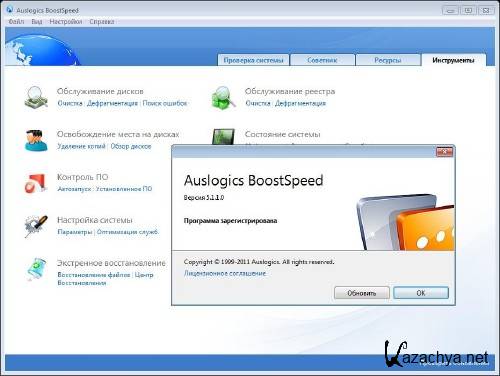Screen dimensions: 500x376
Task: Click Дефрагментация link under Обслуживание дисков
Action: tap(112, 103)
